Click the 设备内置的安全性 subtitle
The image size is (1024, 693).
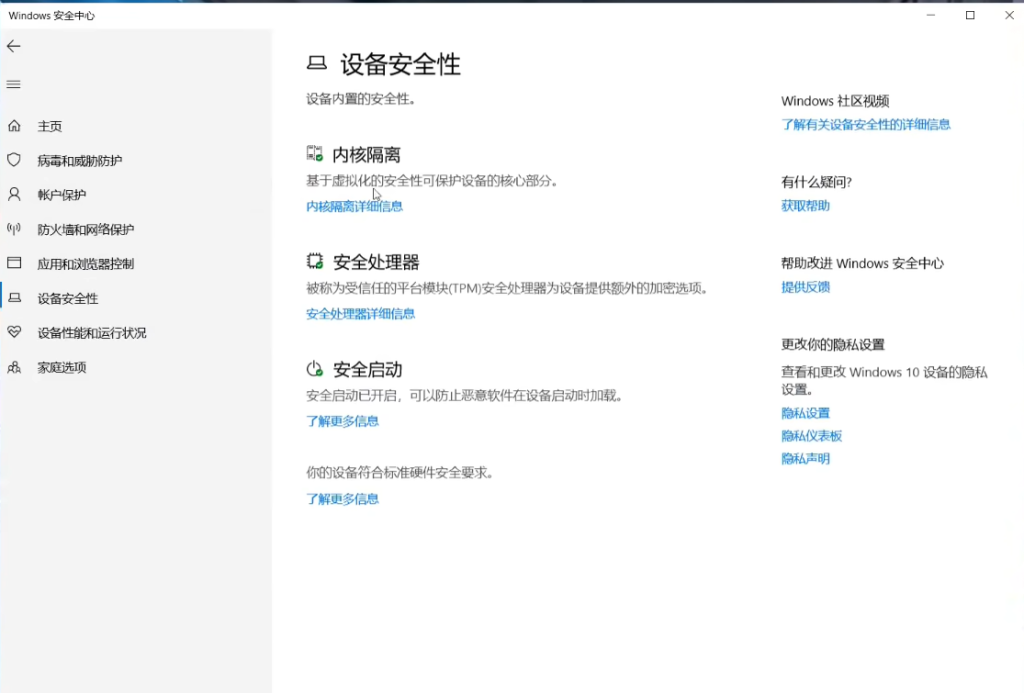360,99
